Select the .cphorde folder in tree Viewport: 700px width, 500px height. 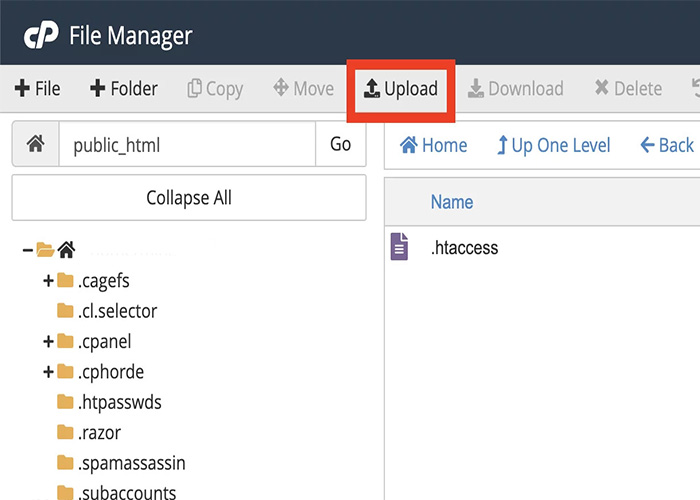point(111,372)
